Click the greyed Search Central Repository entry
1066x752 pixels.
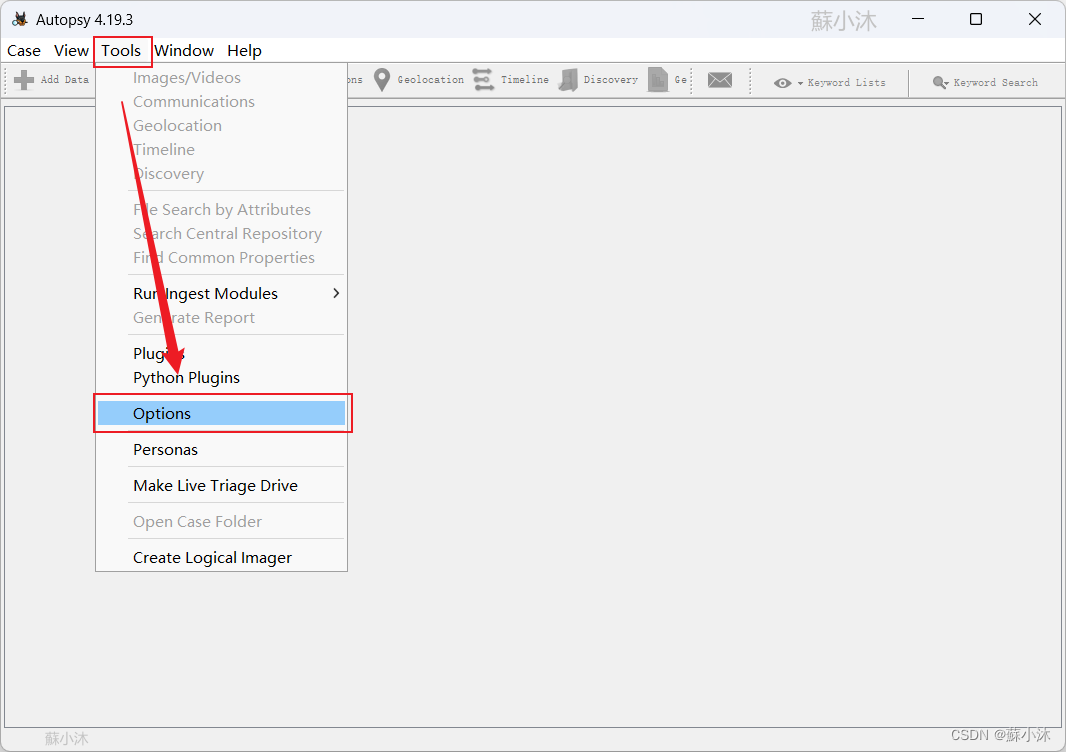pyautogui.click(x=222, y=233)
